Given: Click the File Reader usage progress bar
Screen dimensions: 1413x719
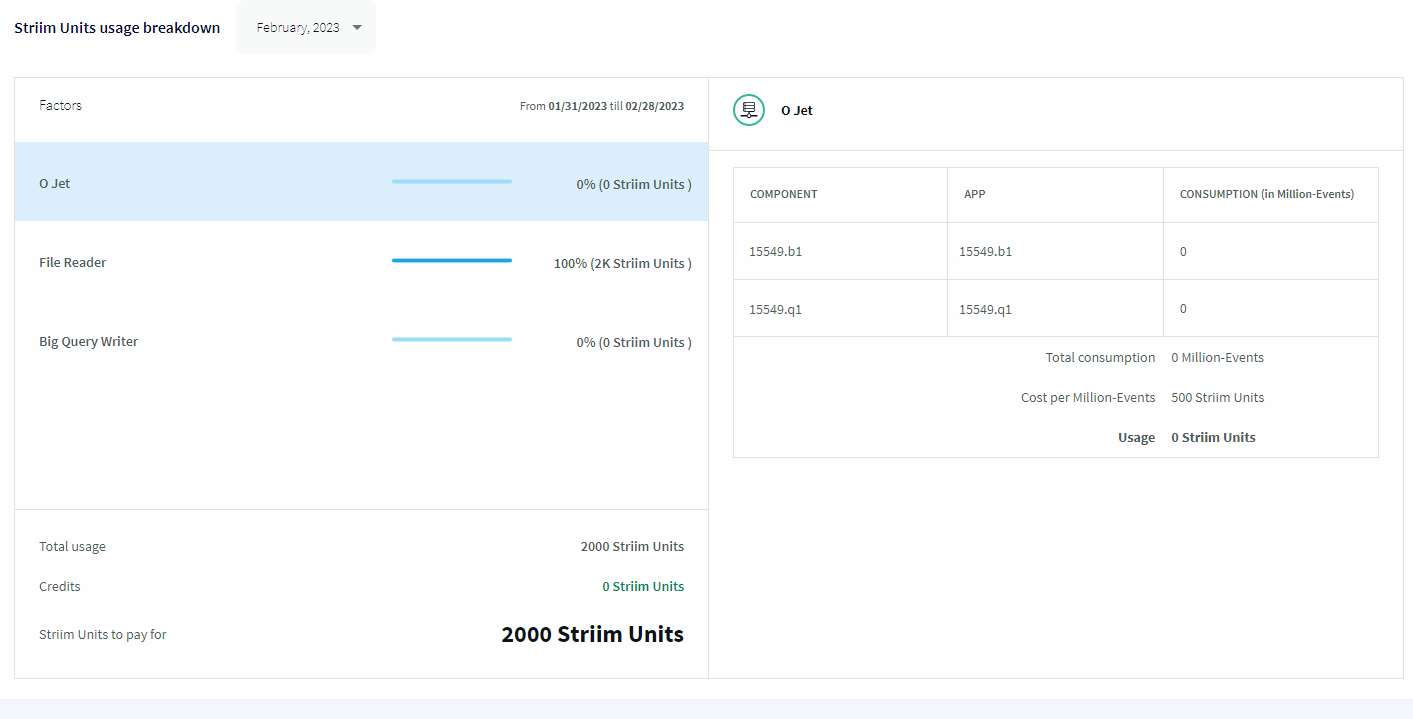Looking at the screenshot, I should click(452, 260).
